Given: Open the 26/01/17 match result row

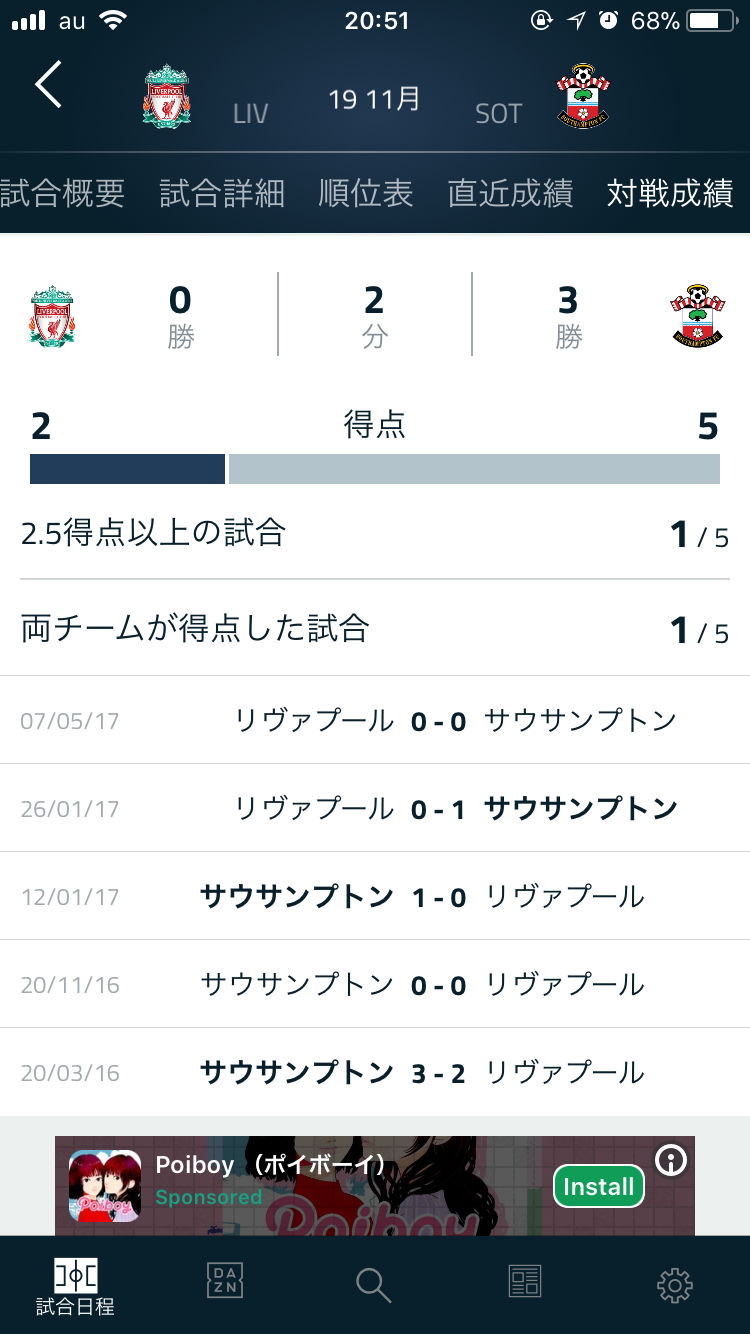Looking at the screenshot, I should [x=375, y=808].
